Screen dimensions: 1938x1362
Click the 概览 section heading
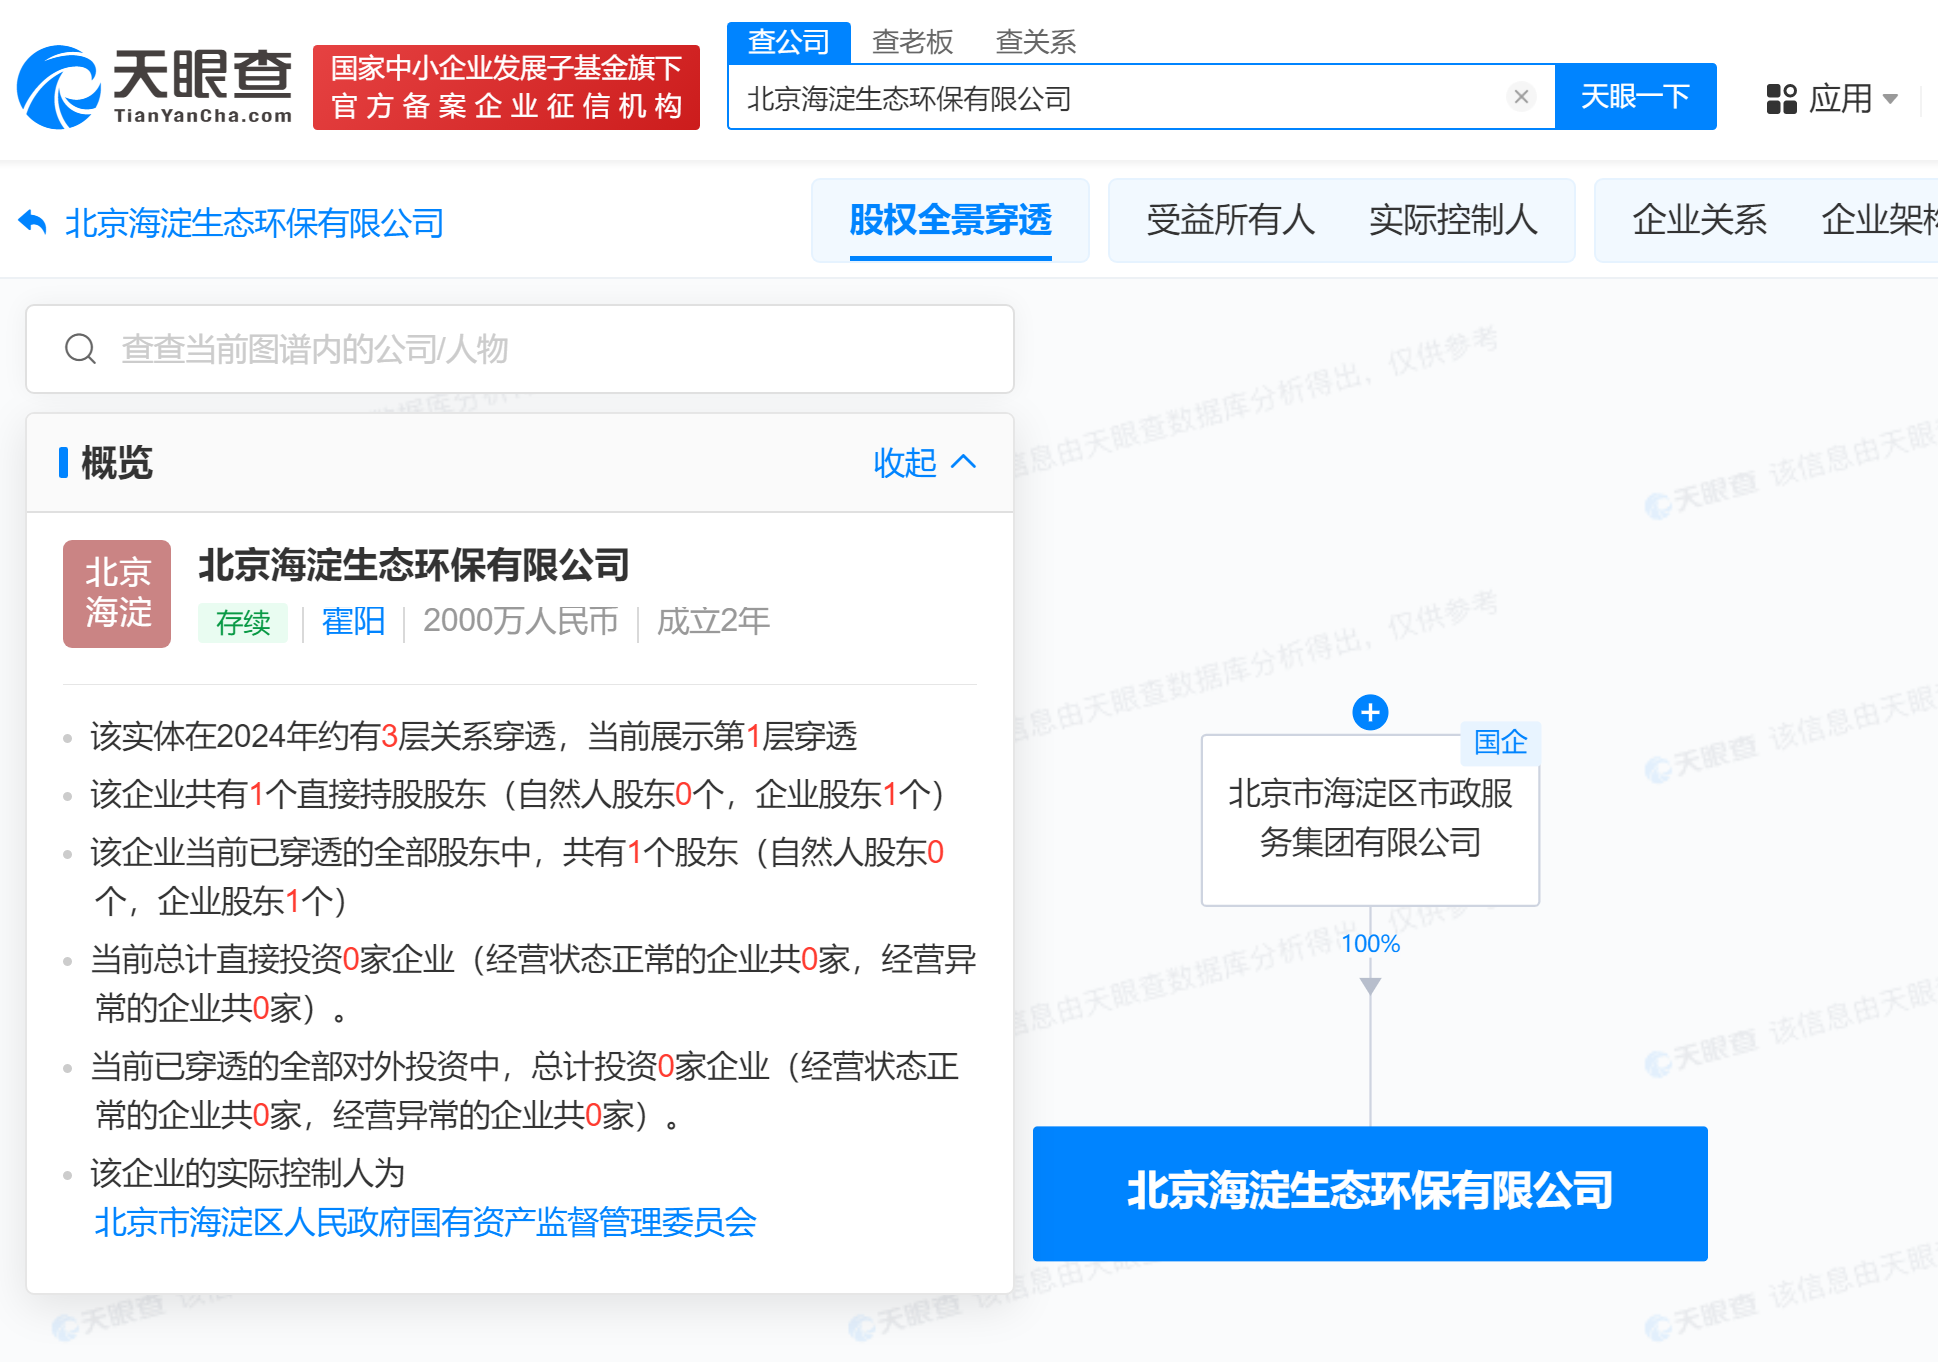(116, 462)
